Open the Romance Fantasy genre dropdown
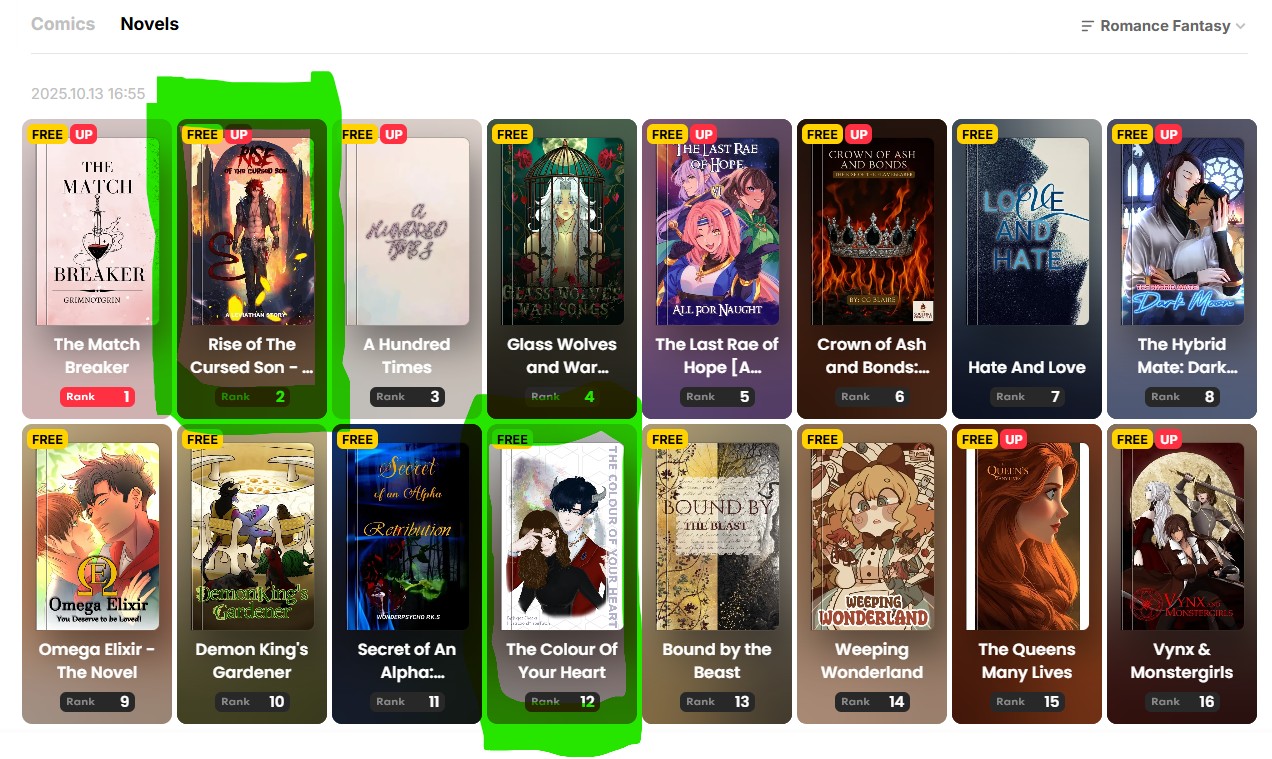This screenshot has width=1272, height=759. (1164, 26)
